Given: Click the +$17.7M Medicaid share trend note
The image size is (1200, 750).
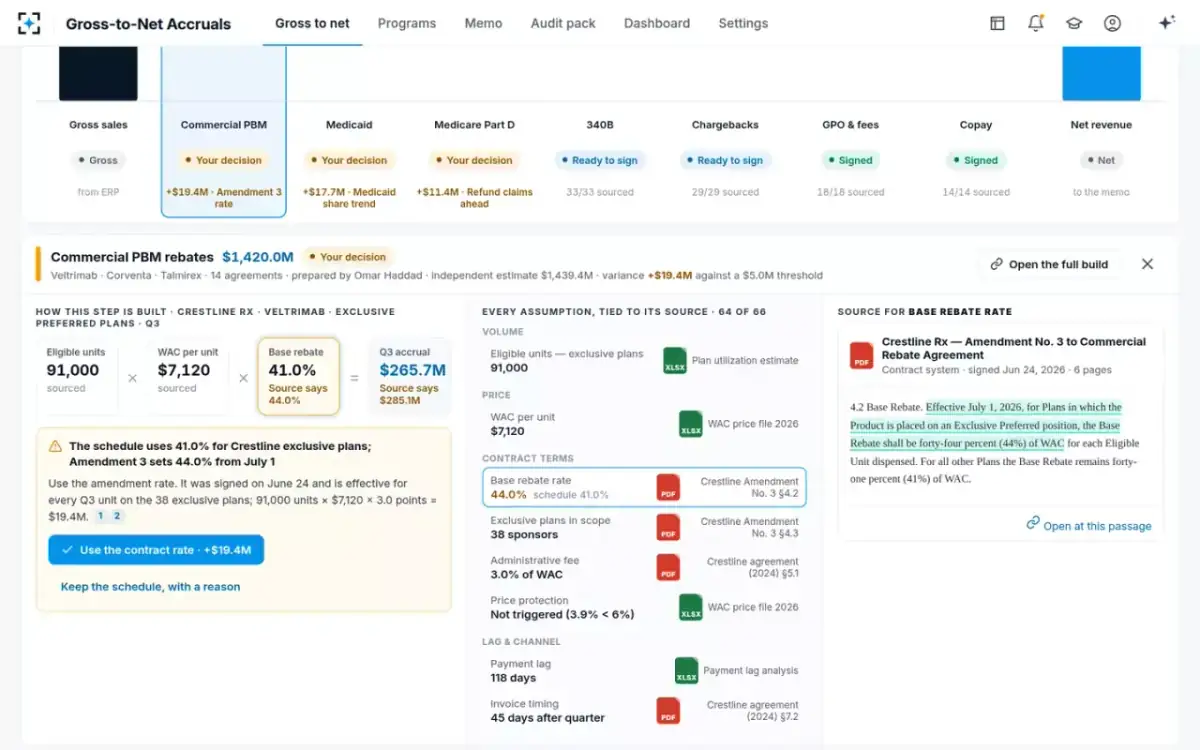Looking at the screenshot, I should 349,198.
